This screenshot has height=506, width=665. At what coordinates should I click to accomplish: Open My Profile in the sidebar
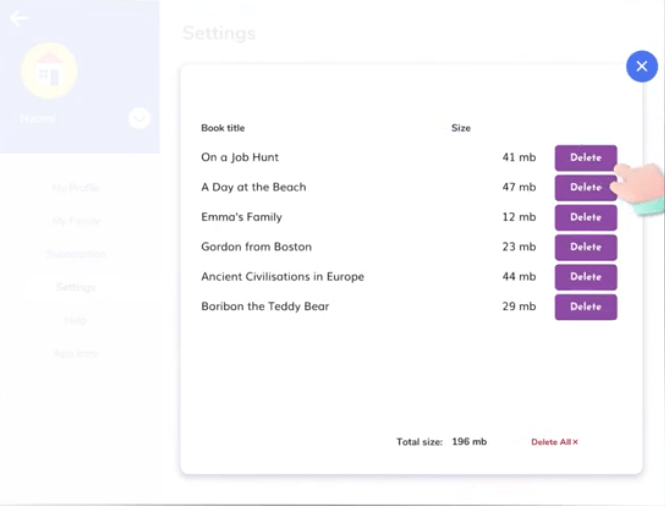(76, 188)
